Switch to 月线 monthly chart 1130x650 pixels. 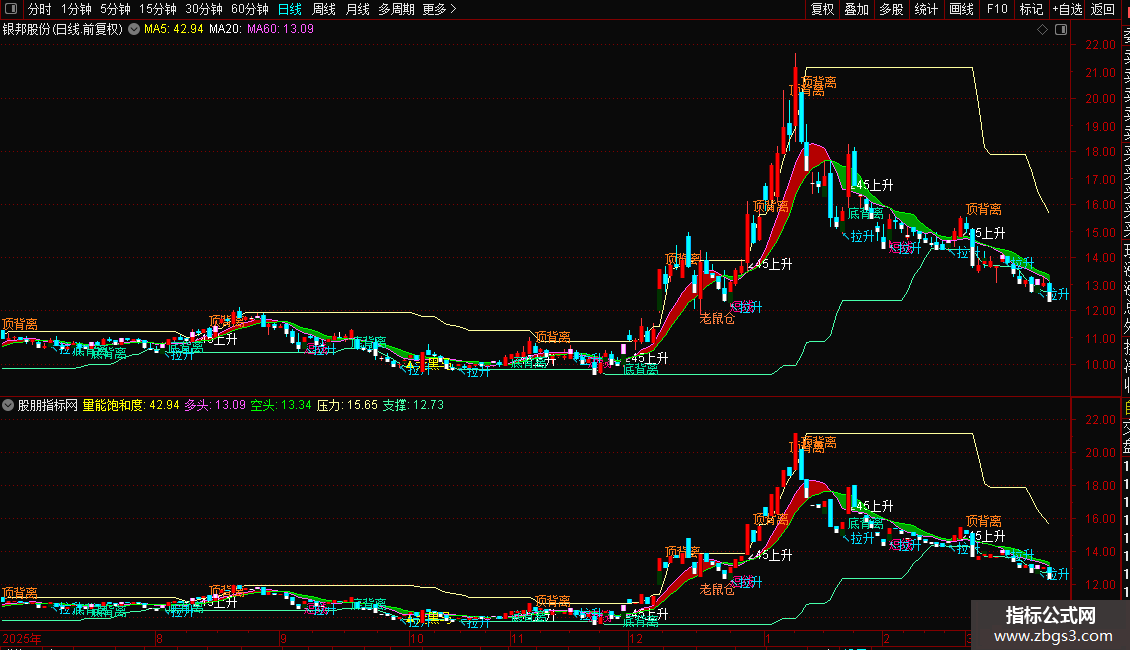click(357, 9)
